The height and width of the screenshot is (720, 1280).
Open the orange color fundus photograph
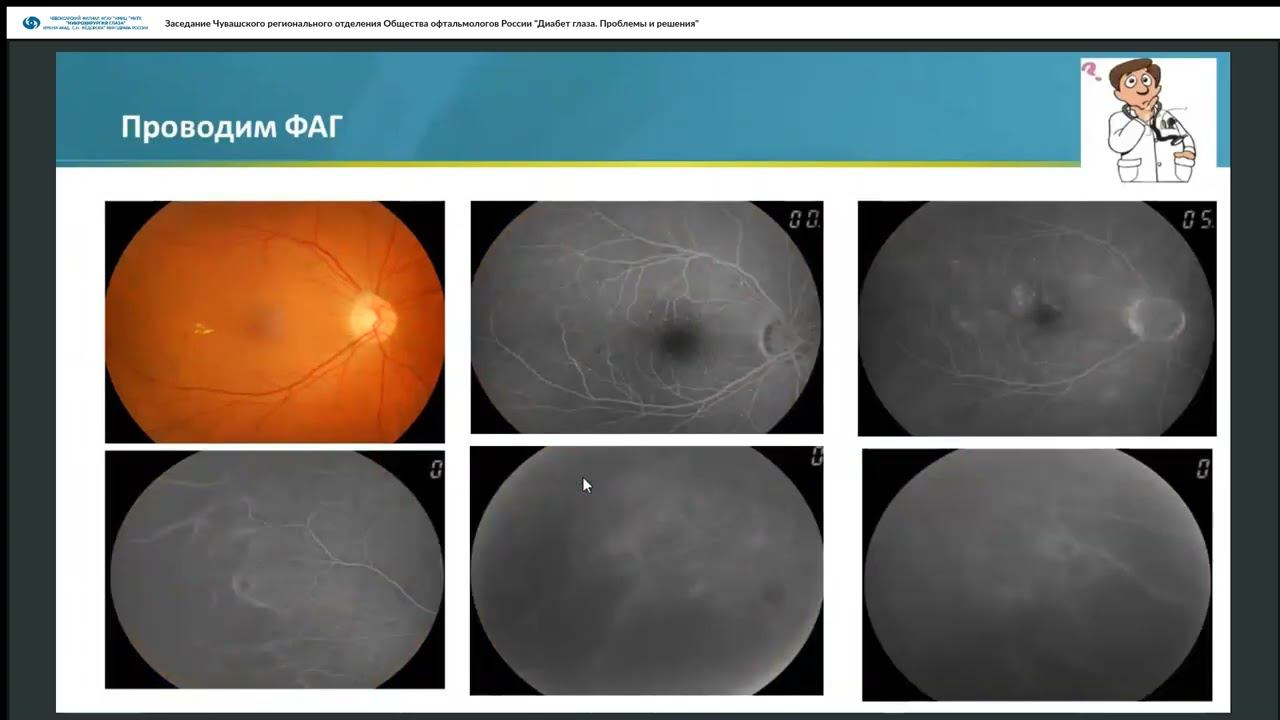point(275,322)
